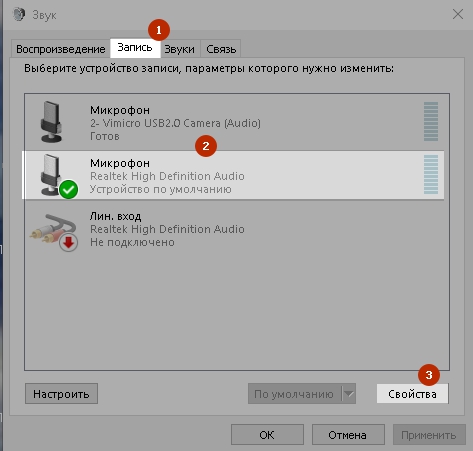Image resolution: width=473 pixels, height=451 pixels.
Task: Click the Применить button
Action: [429, 435]
